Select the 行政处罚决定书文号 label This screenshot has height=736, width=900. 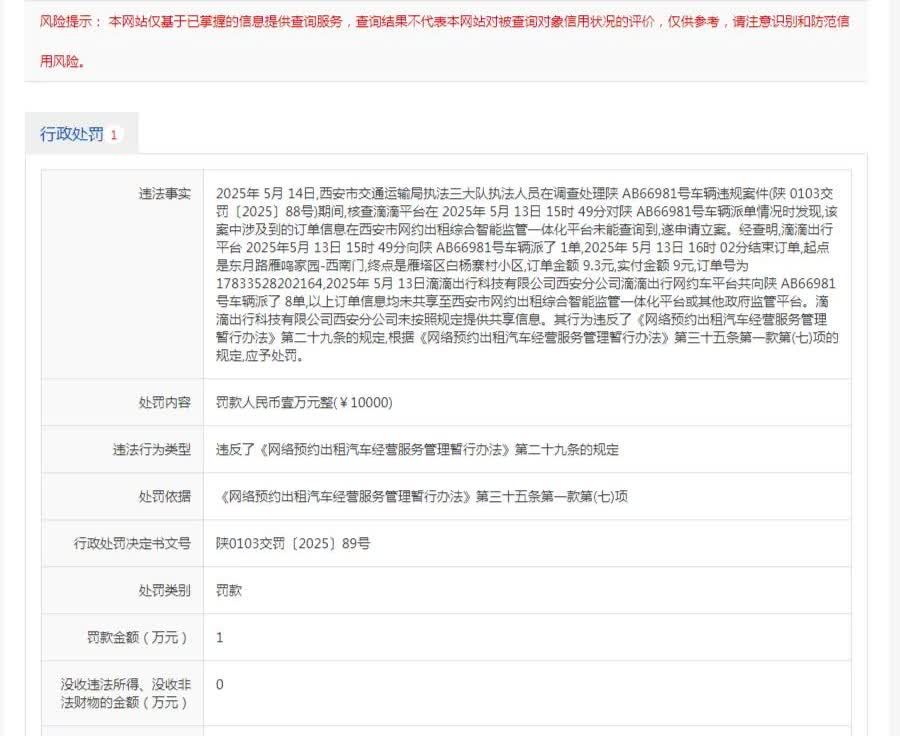132,543
